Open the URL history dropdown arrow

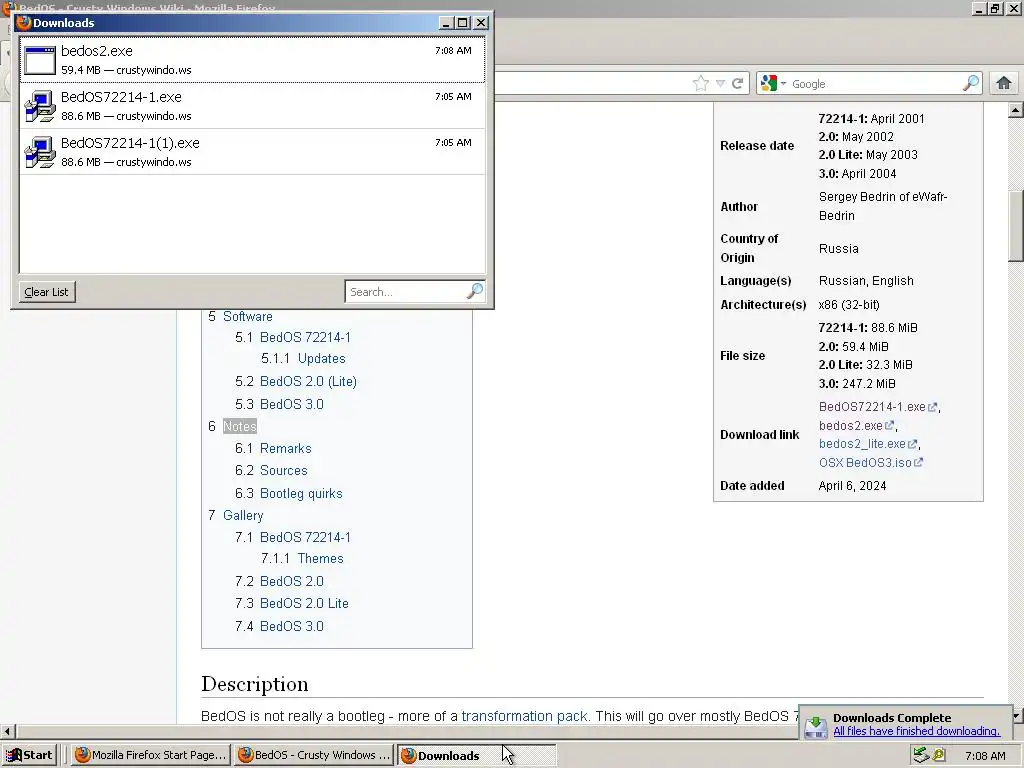(720, 84)
